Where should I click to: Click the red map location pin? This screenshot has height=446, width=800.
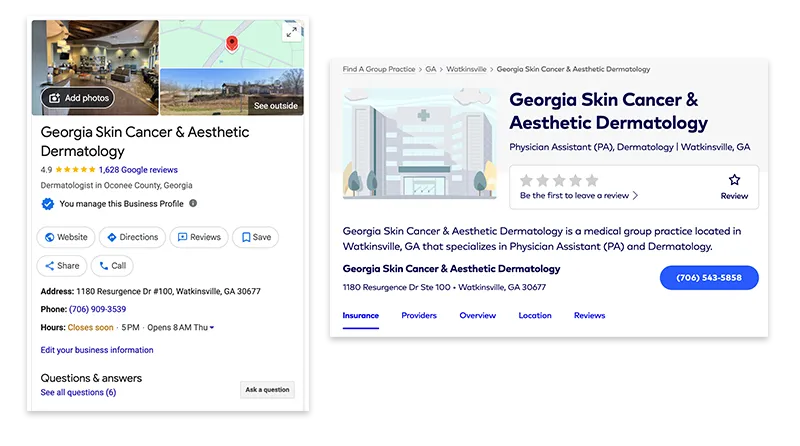232,44
